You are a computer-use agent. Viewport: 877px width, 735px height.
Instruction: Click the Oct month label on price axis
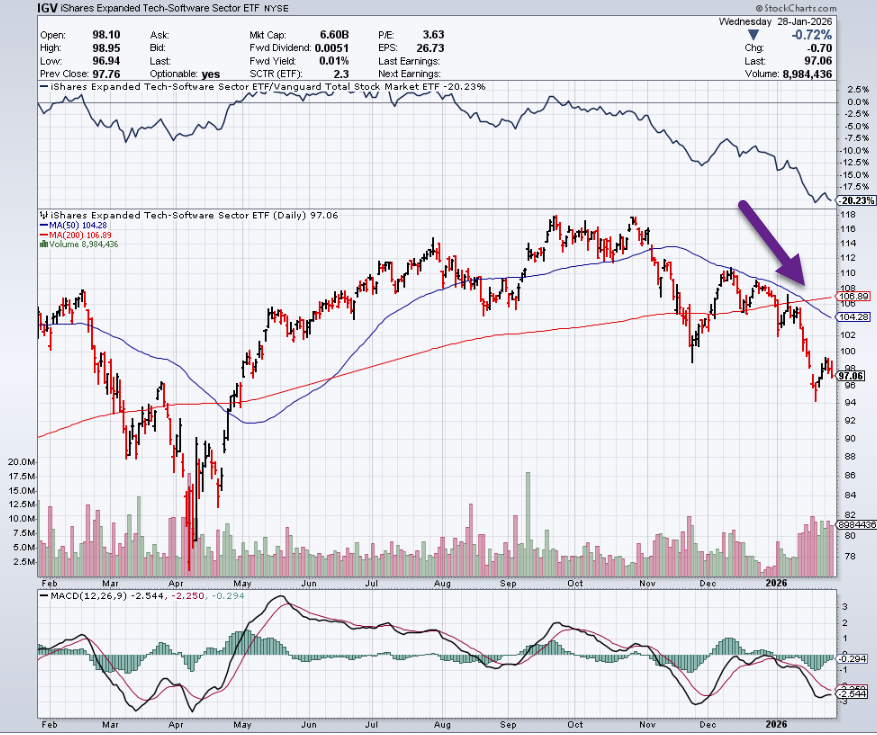pos(574,579)
